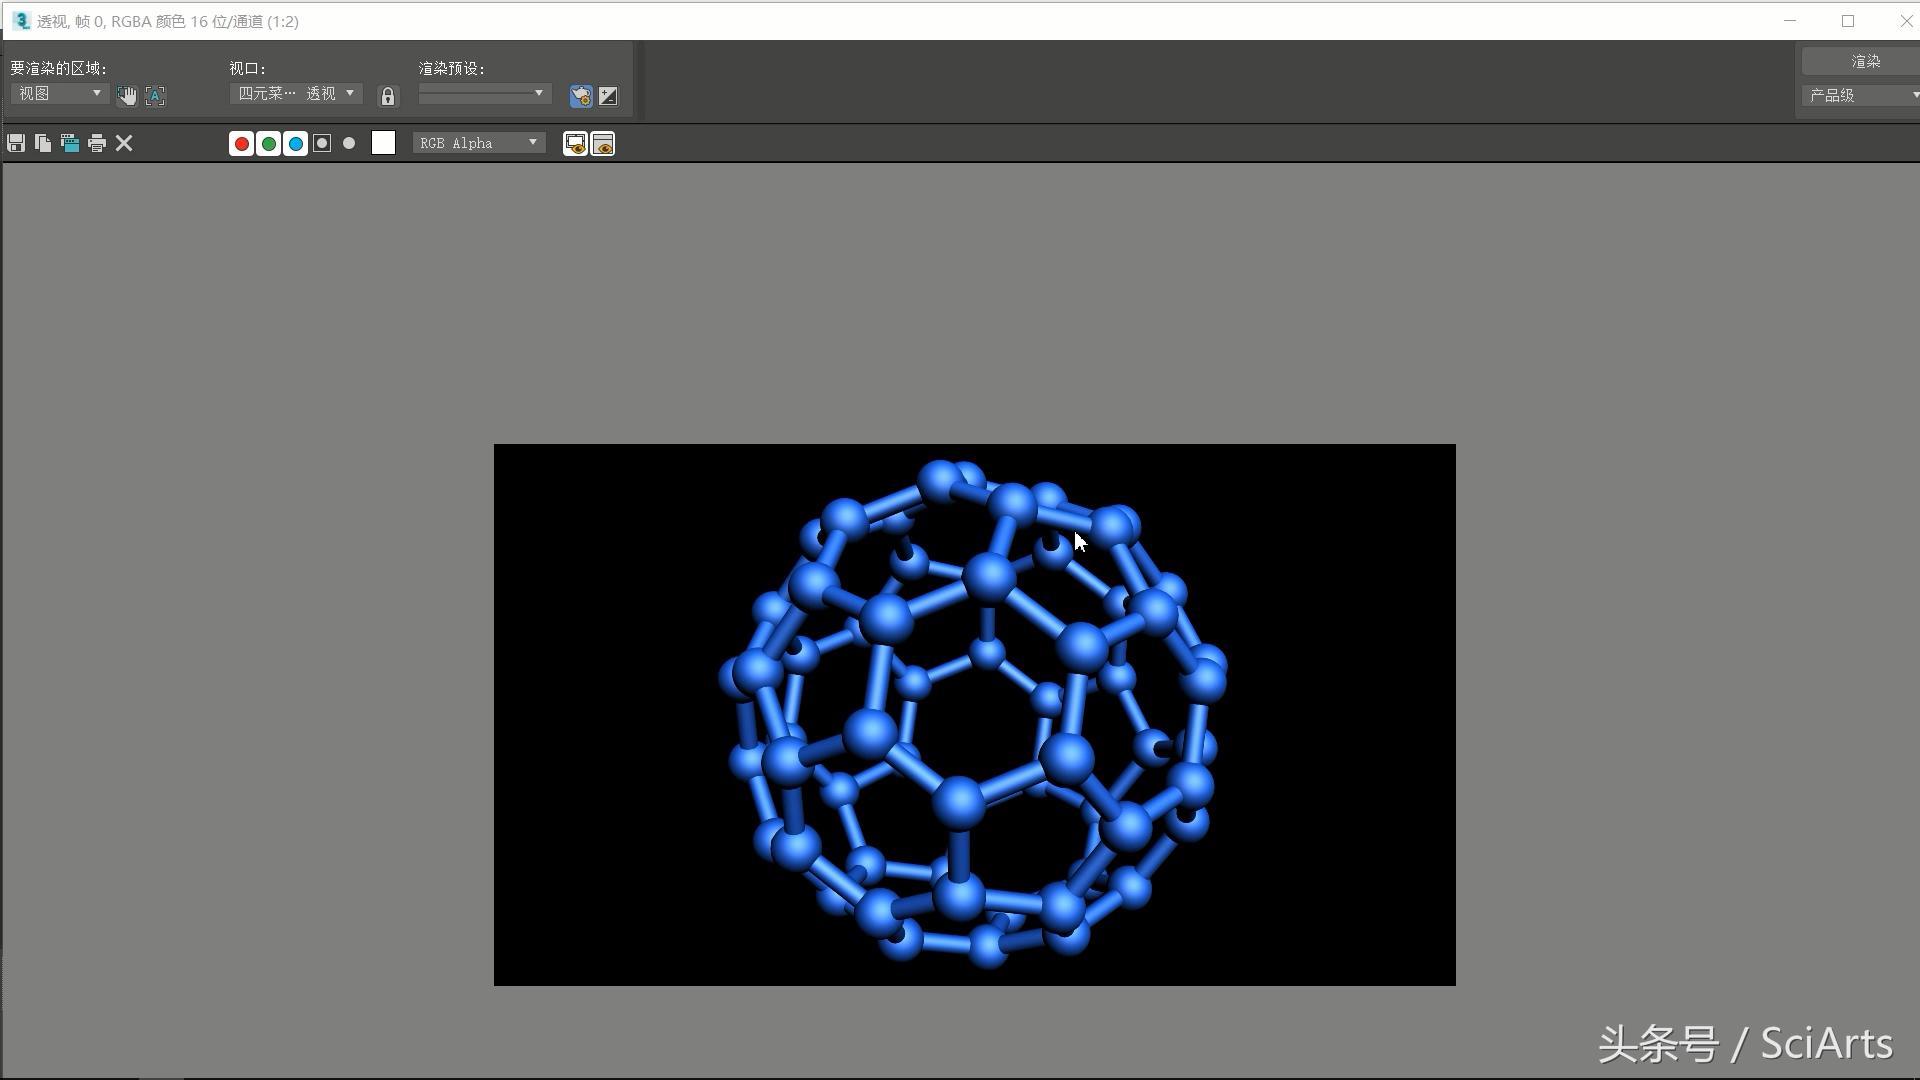The image size is (1920, 1080).
Task: Disable the blue channel display
Action: click(294, 143)
